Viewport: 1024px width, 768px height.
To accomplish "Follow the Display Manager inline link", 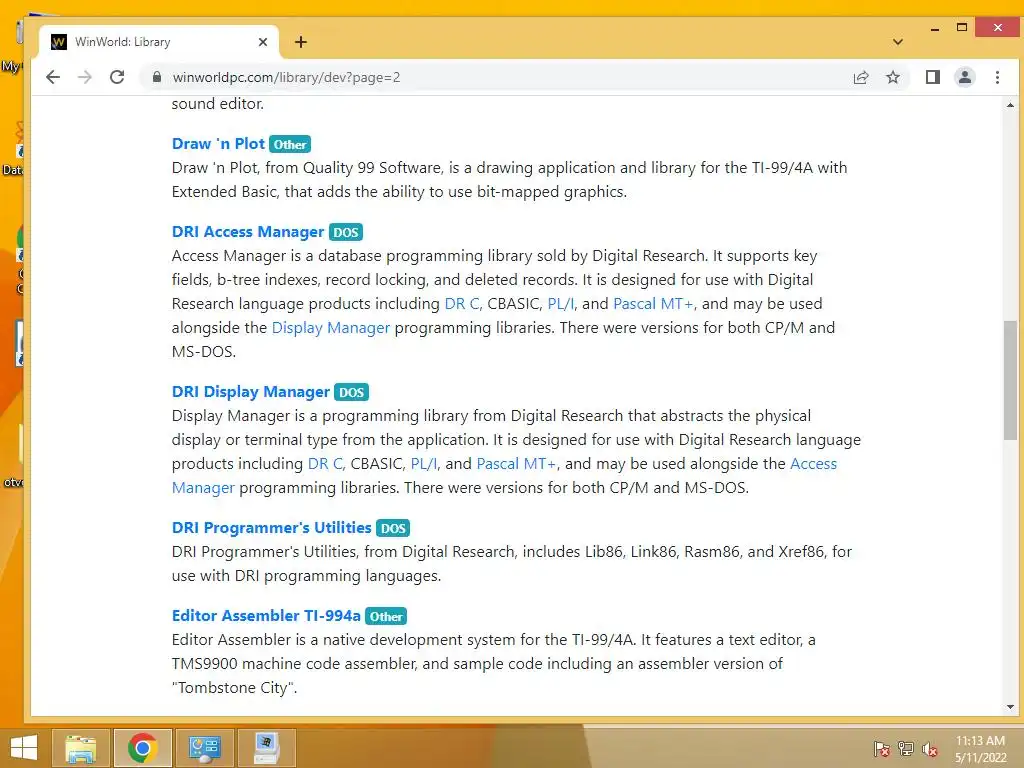I will pos(330,328).
